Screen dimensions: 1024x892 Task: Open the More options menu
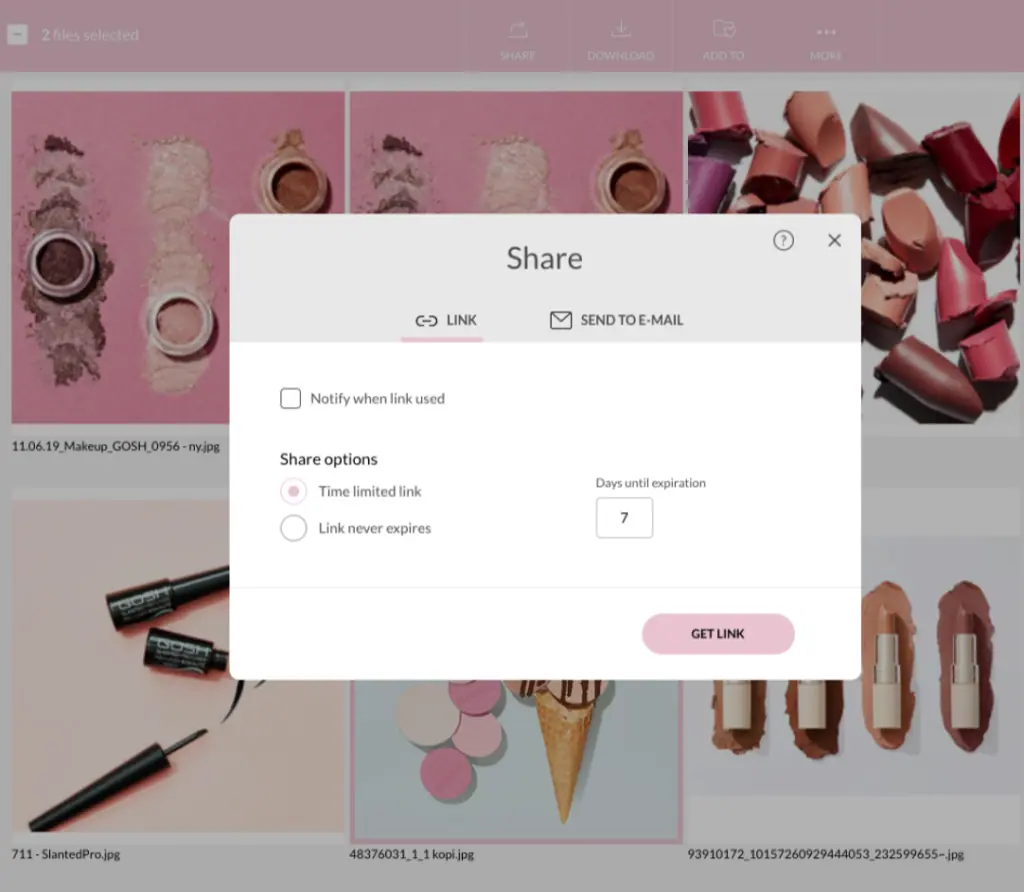(825, 40)
